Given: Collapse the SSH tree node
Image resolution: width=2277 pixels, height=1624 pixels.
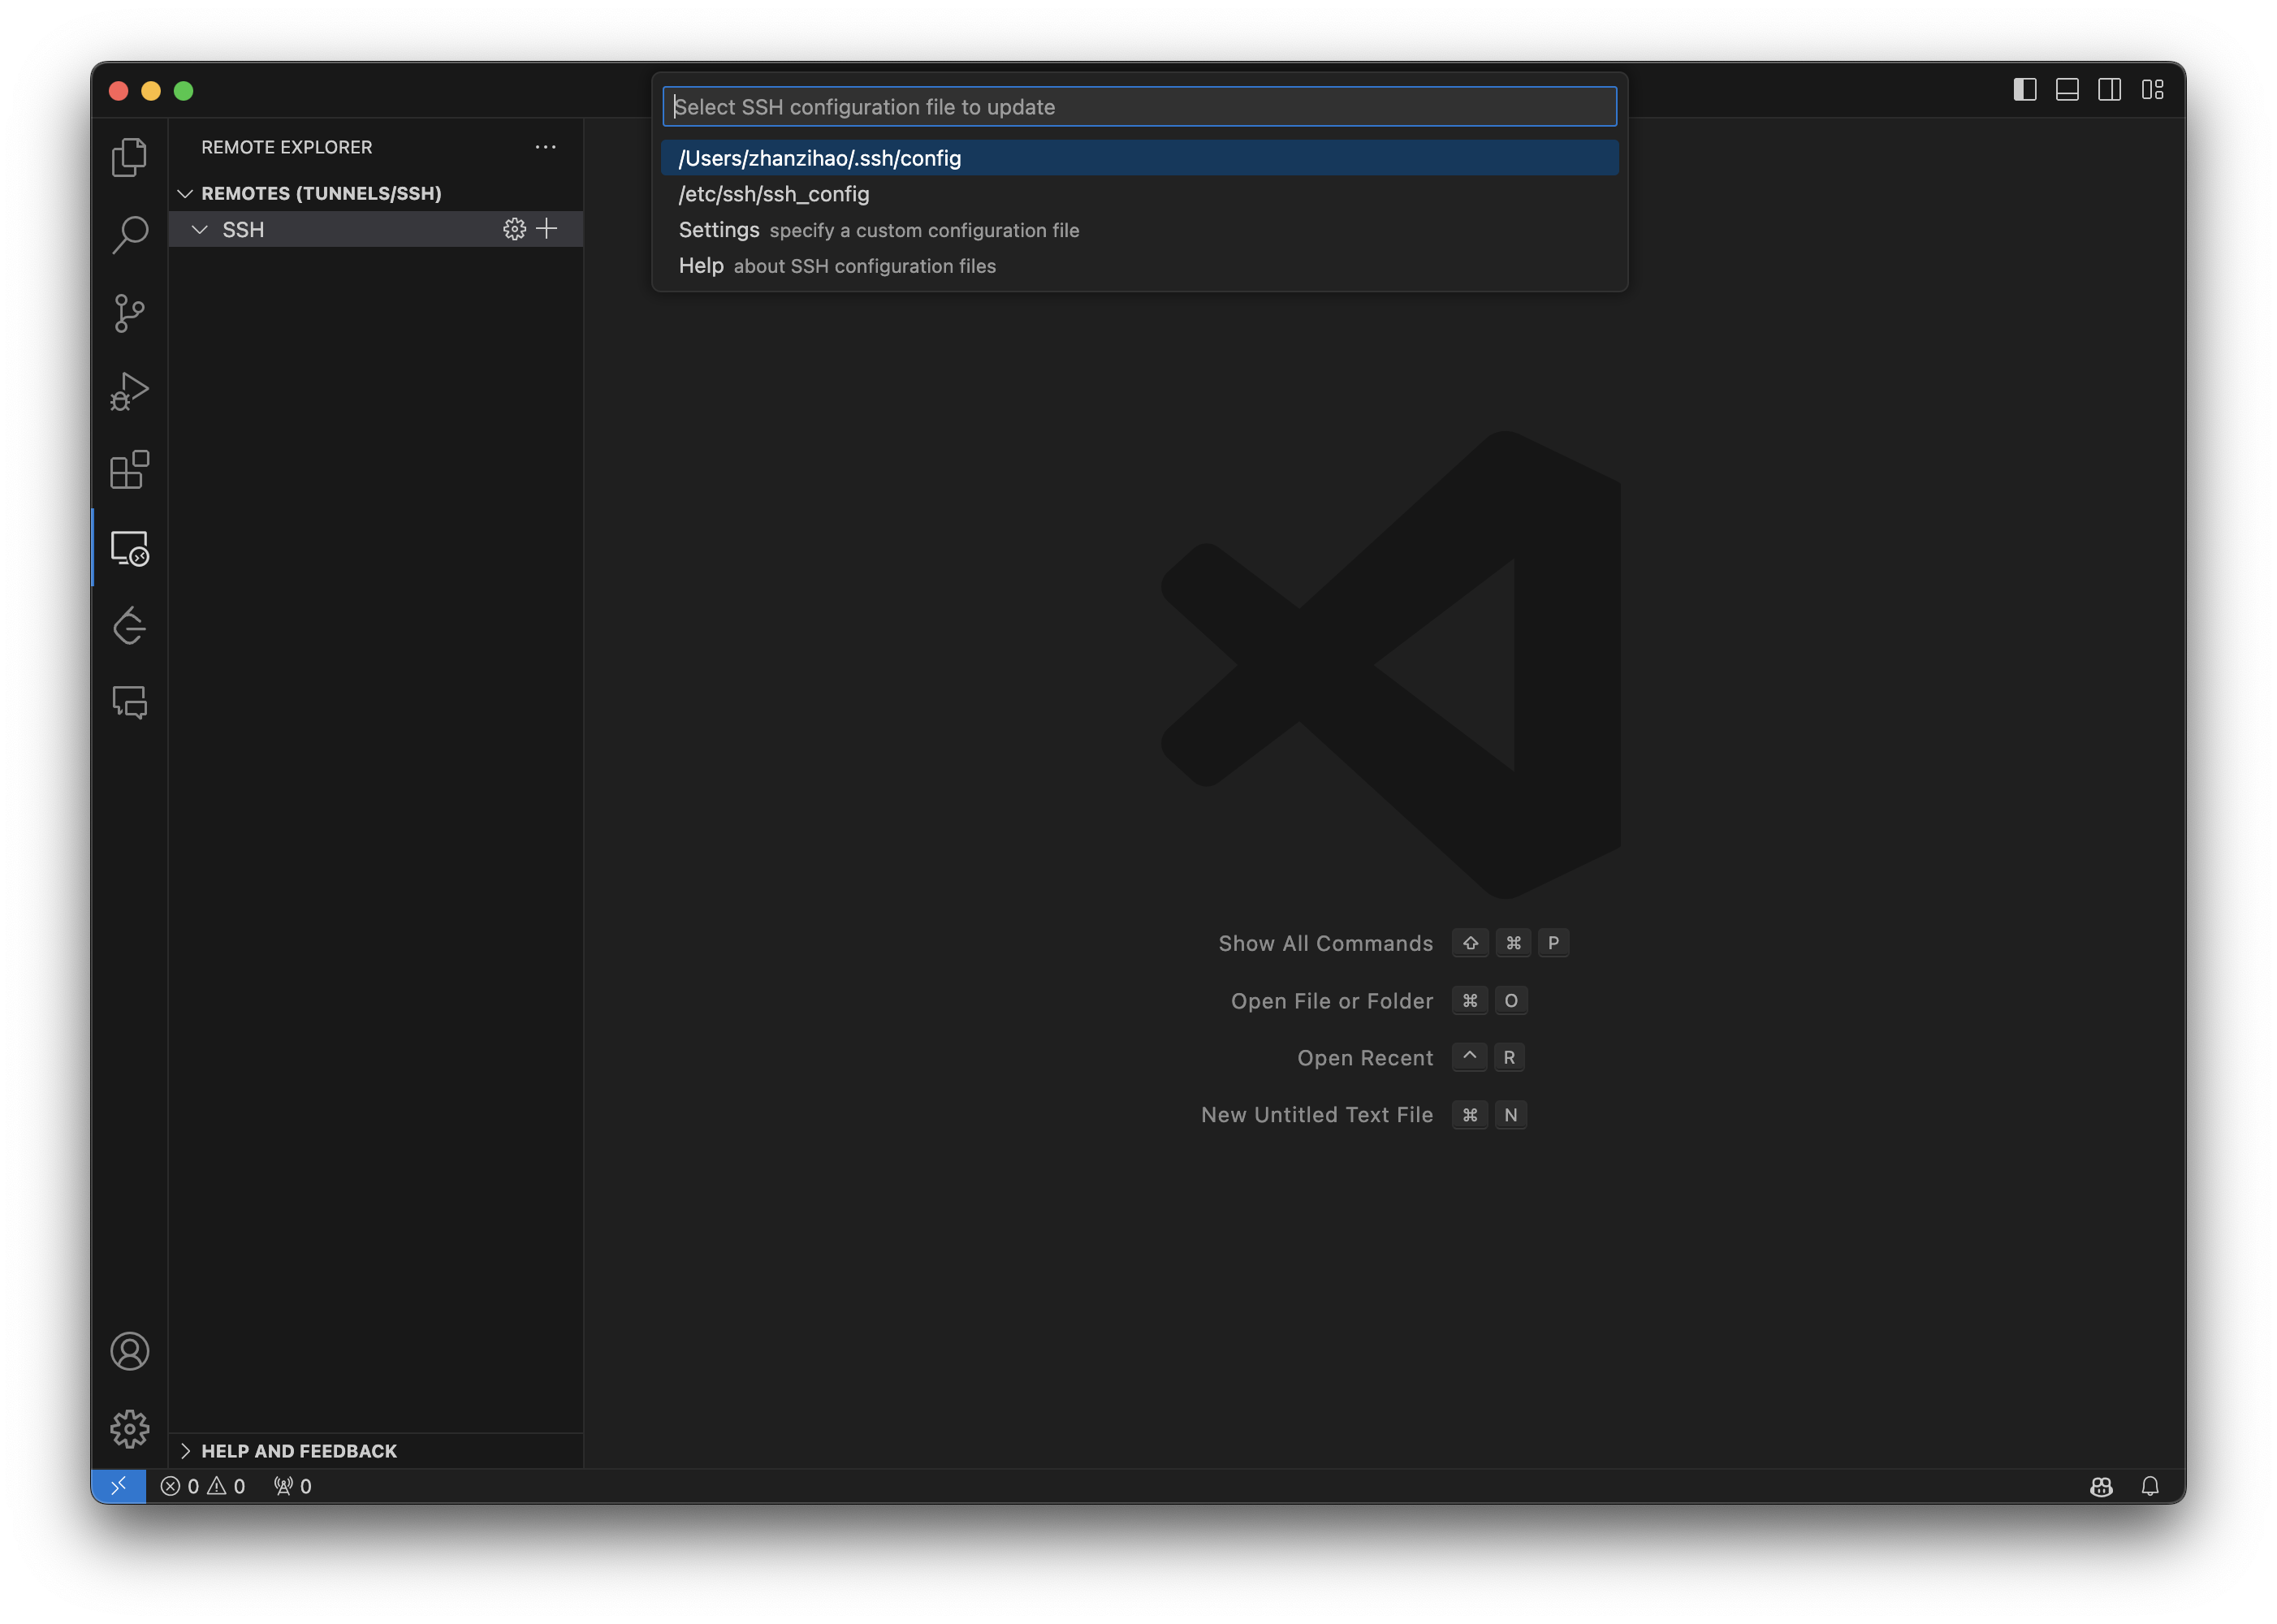Looking at the screenshot, I should pos(200,230).
